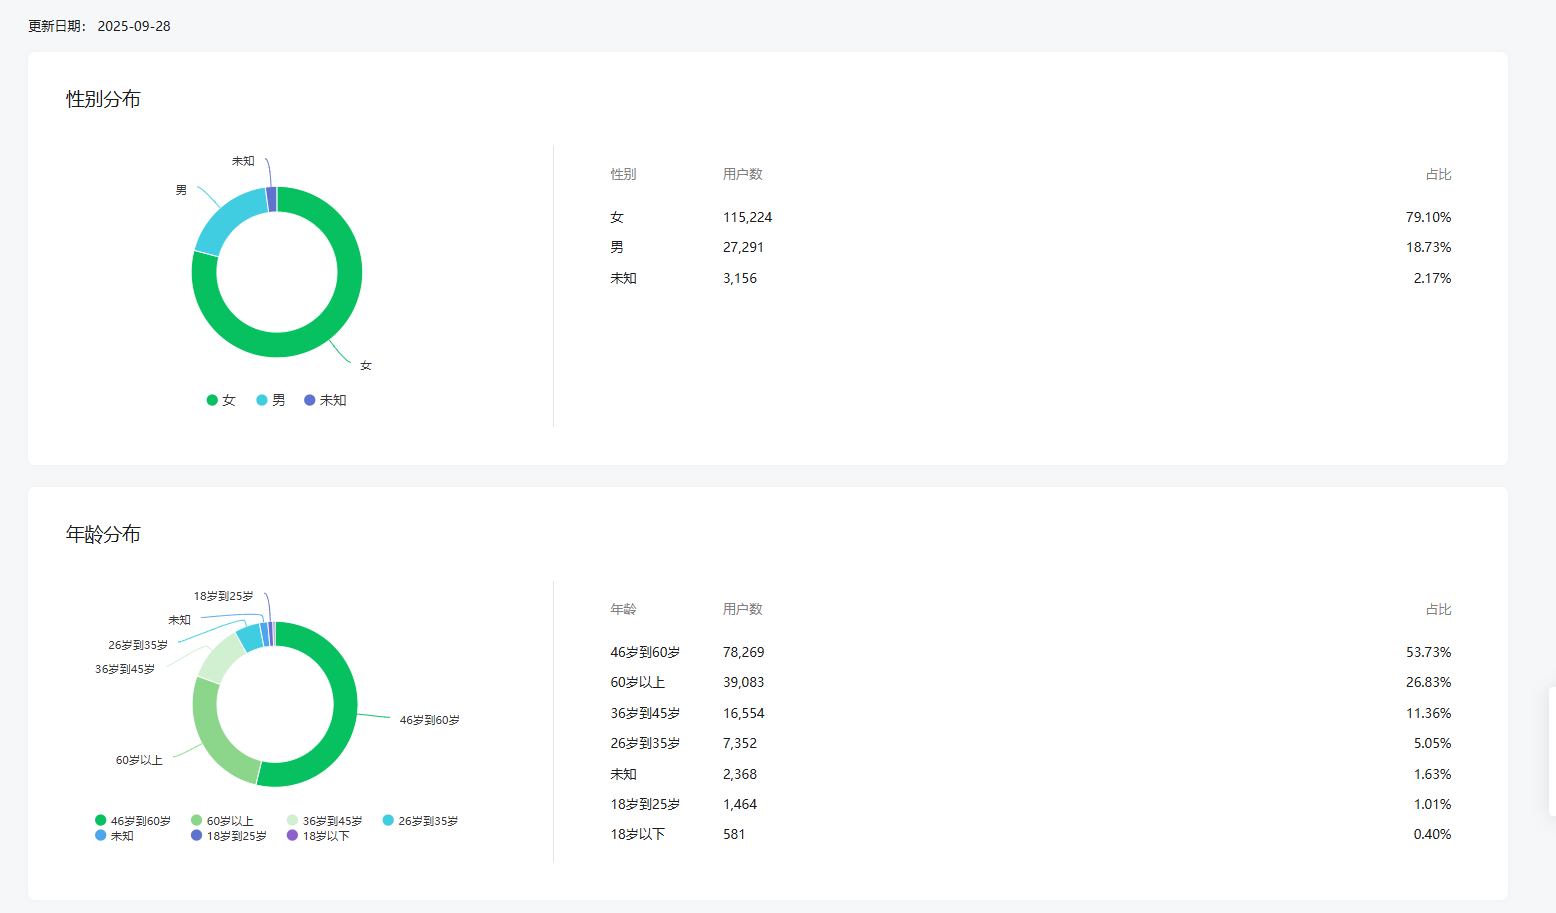Click the 36岁到45岁 row label in age table

click(645, 713)
